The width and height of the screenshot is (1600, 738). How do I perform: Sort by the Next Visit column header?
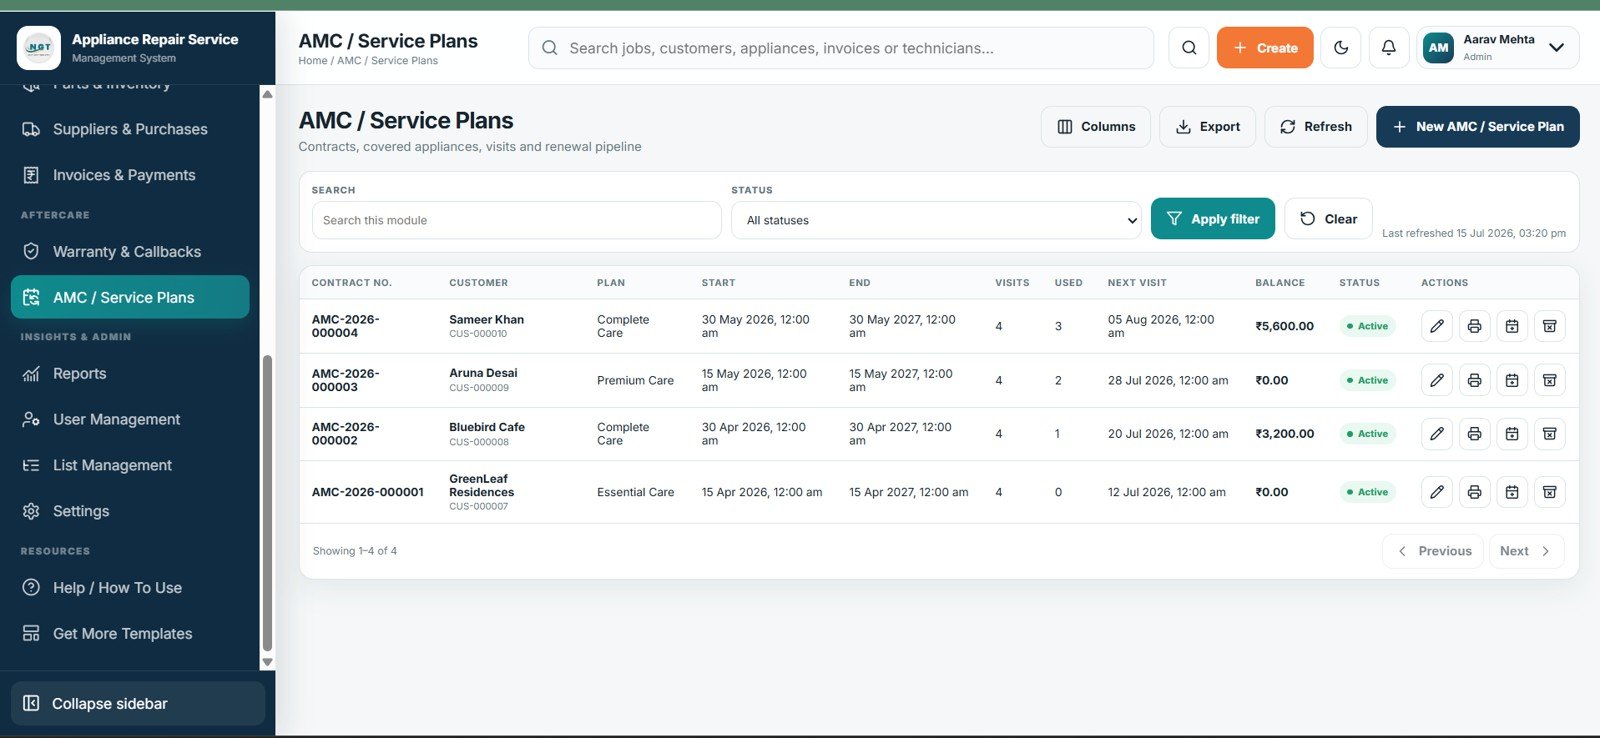tap(1137, 283)
